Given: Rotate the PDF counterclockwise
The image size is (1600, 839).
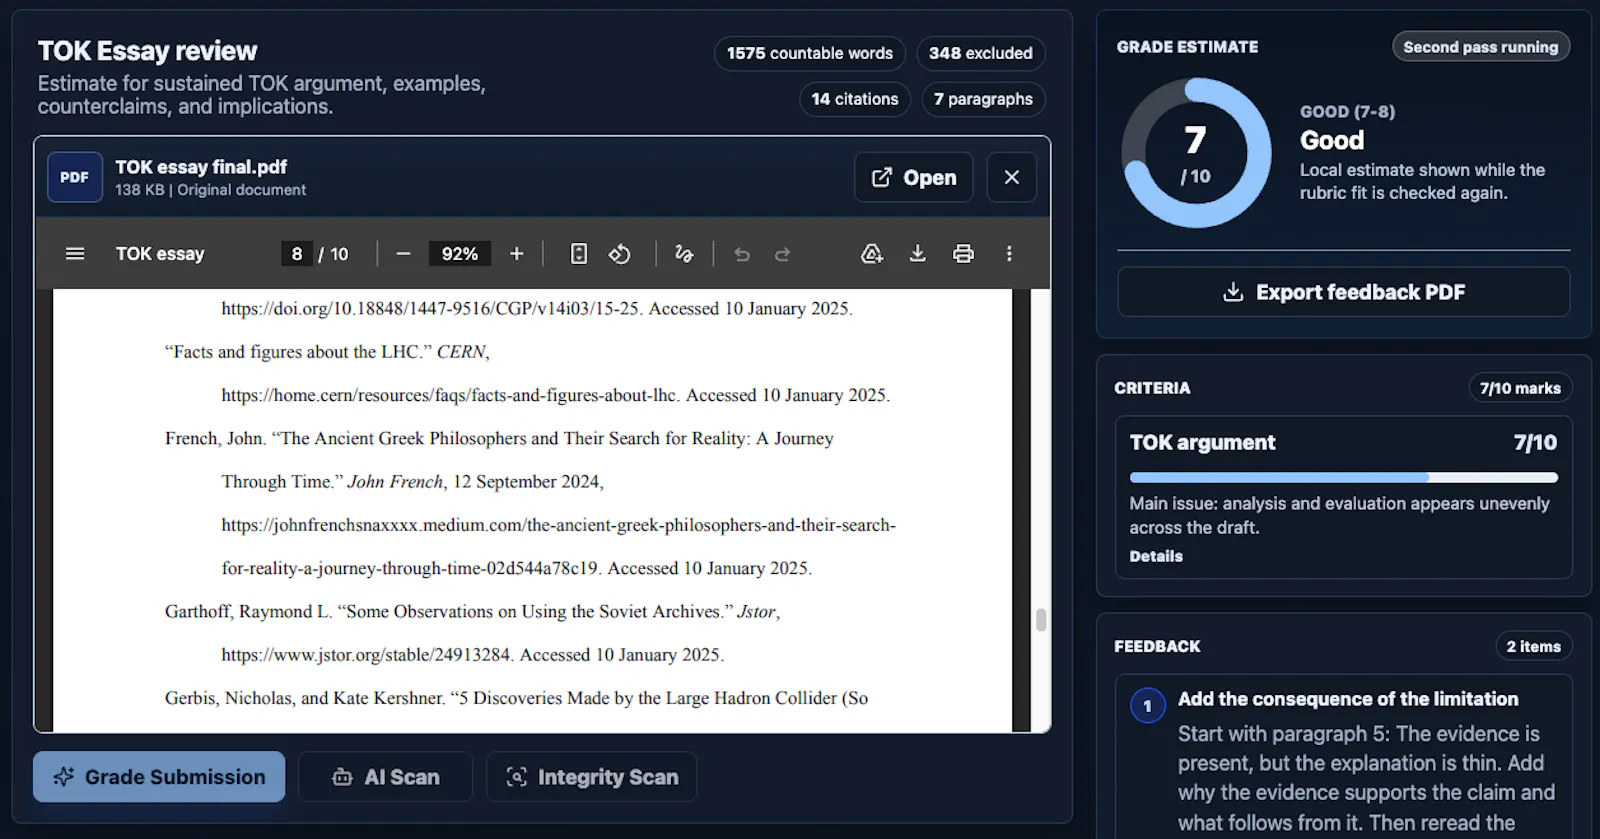Looking at the screenshot, I should (x=620, y=254).
